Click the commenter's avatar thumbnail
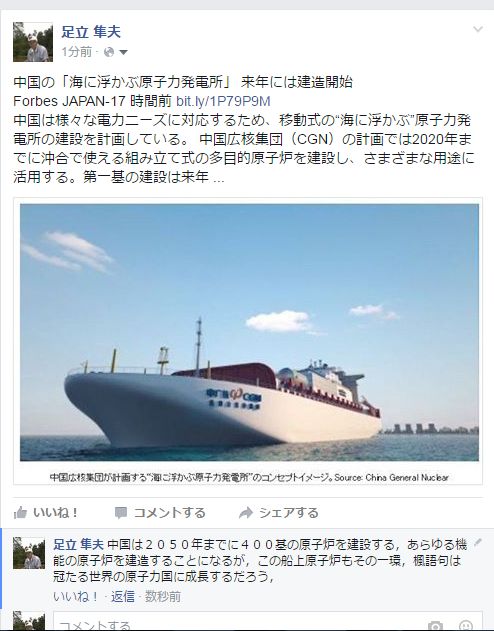Screen dimensions: 494x631 tap(29, 553)
